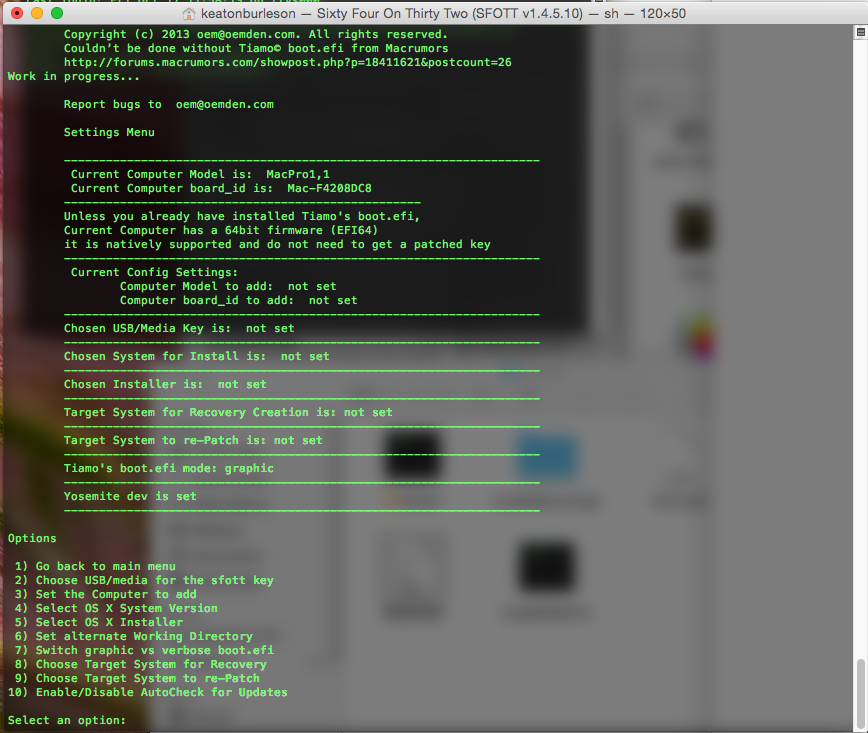
Task: Click option '1) Go back to main menu'
Action: click(95, 566)
